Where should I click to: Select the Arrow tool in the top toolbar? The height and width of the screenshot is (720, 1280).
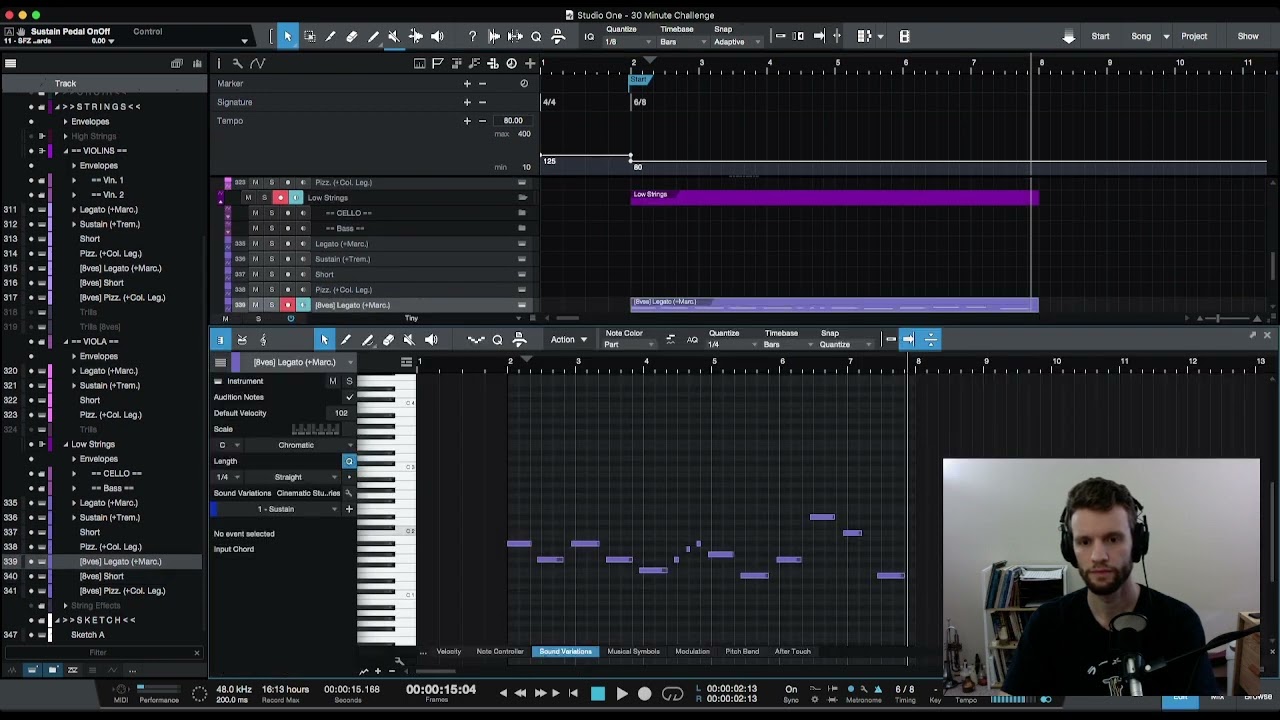tap(287, 37)
